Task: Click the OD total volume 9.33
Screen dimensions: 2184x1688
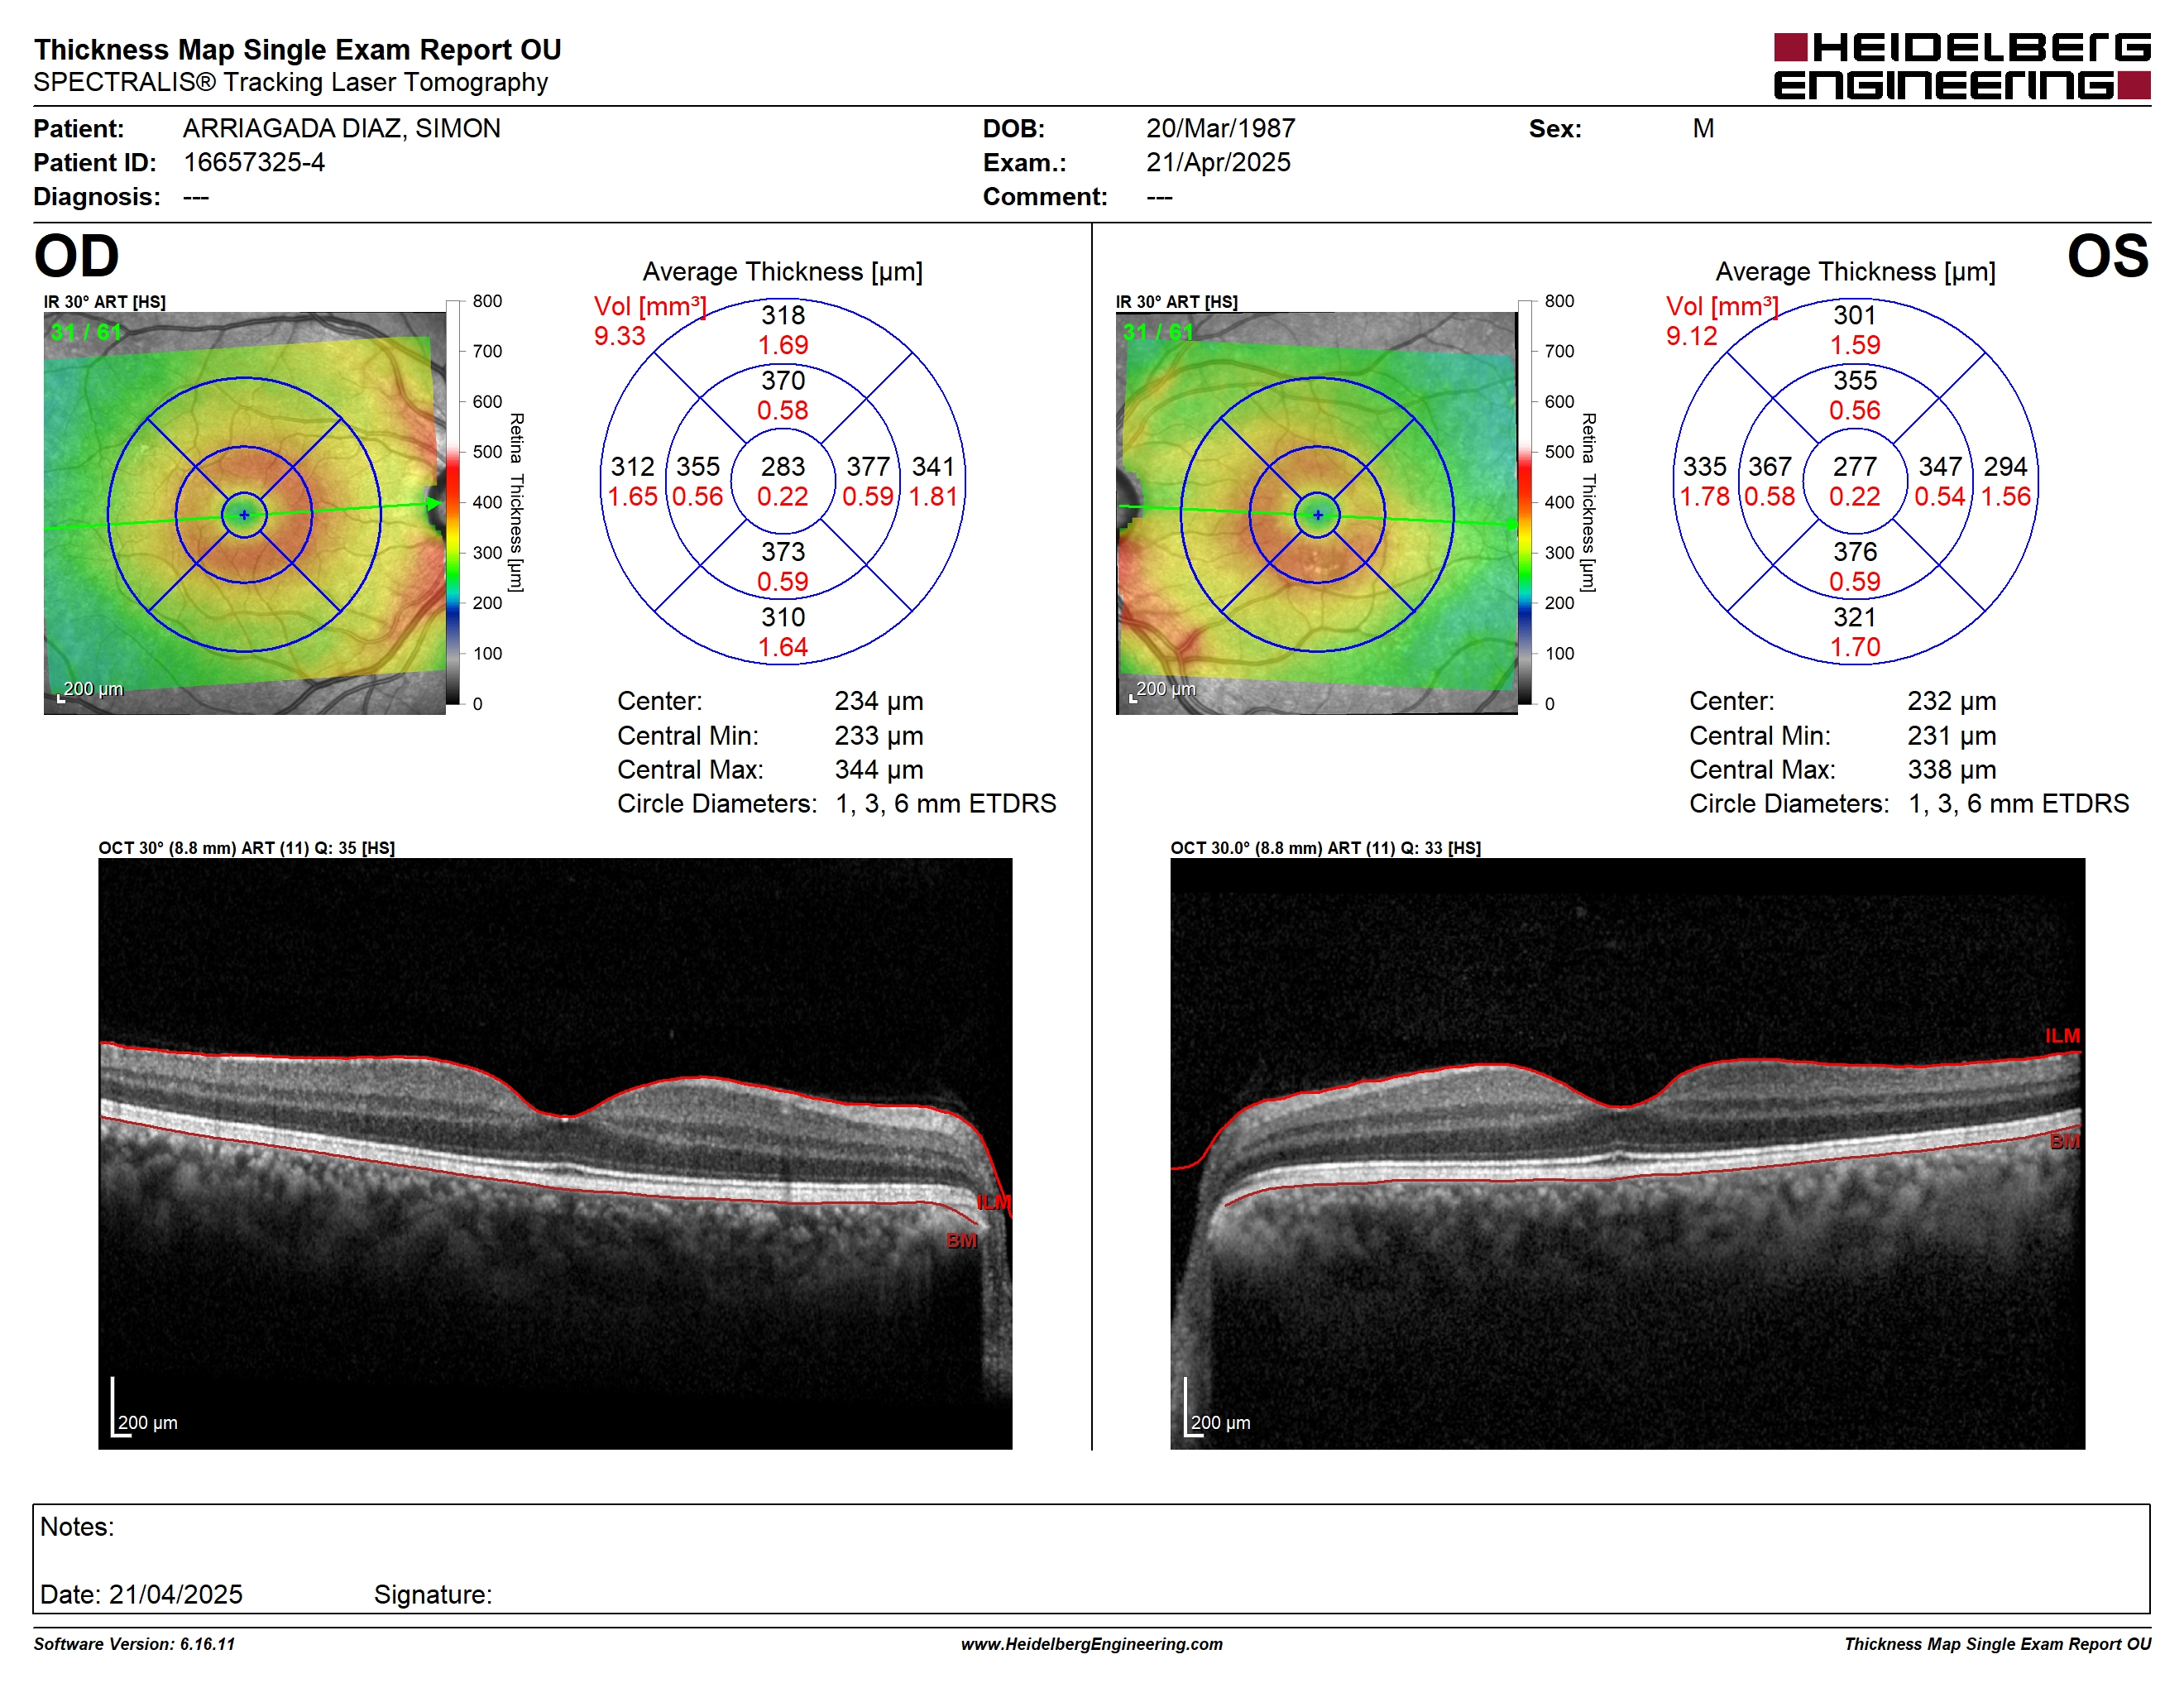Action: point(619,336)
